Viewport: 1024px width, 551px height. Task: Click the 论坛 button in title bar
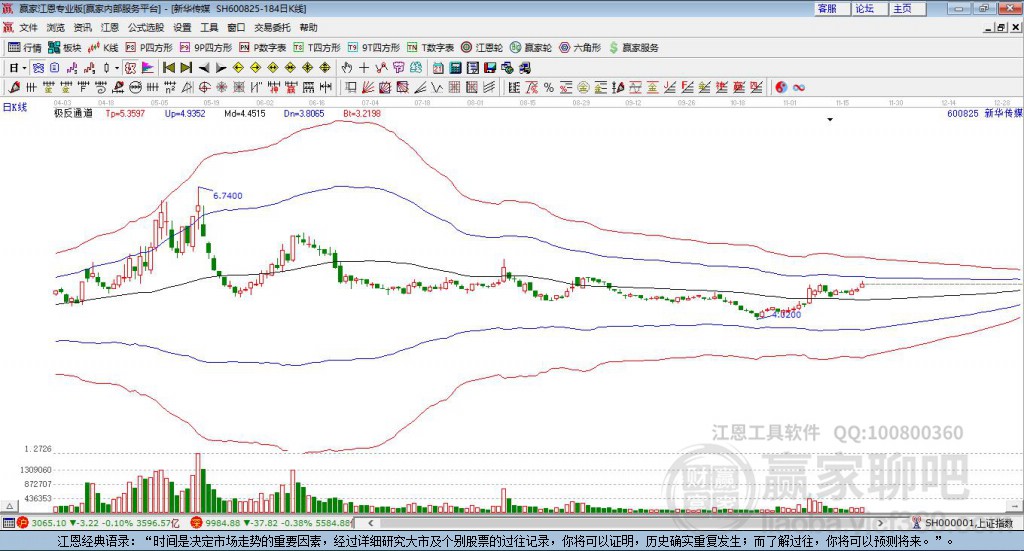click(x=869, y=8)
